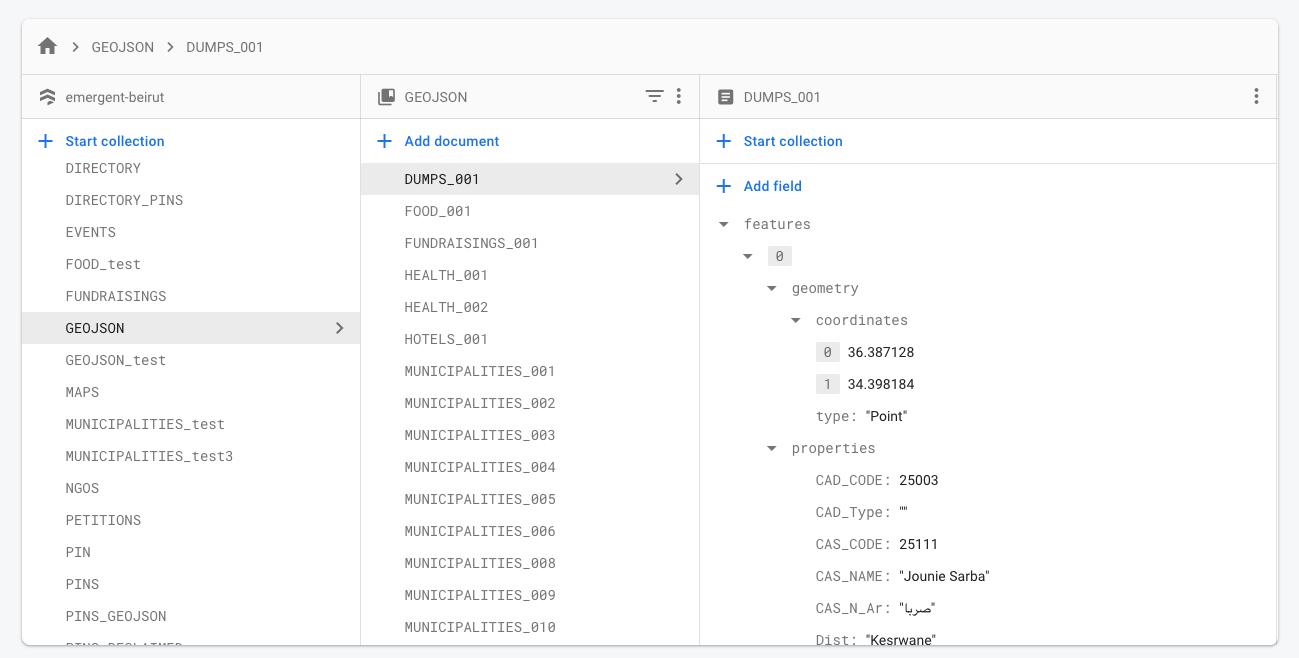1299x658 pixels.
Task: Click the emergent-beirut database icon
Action: [47, 97]
